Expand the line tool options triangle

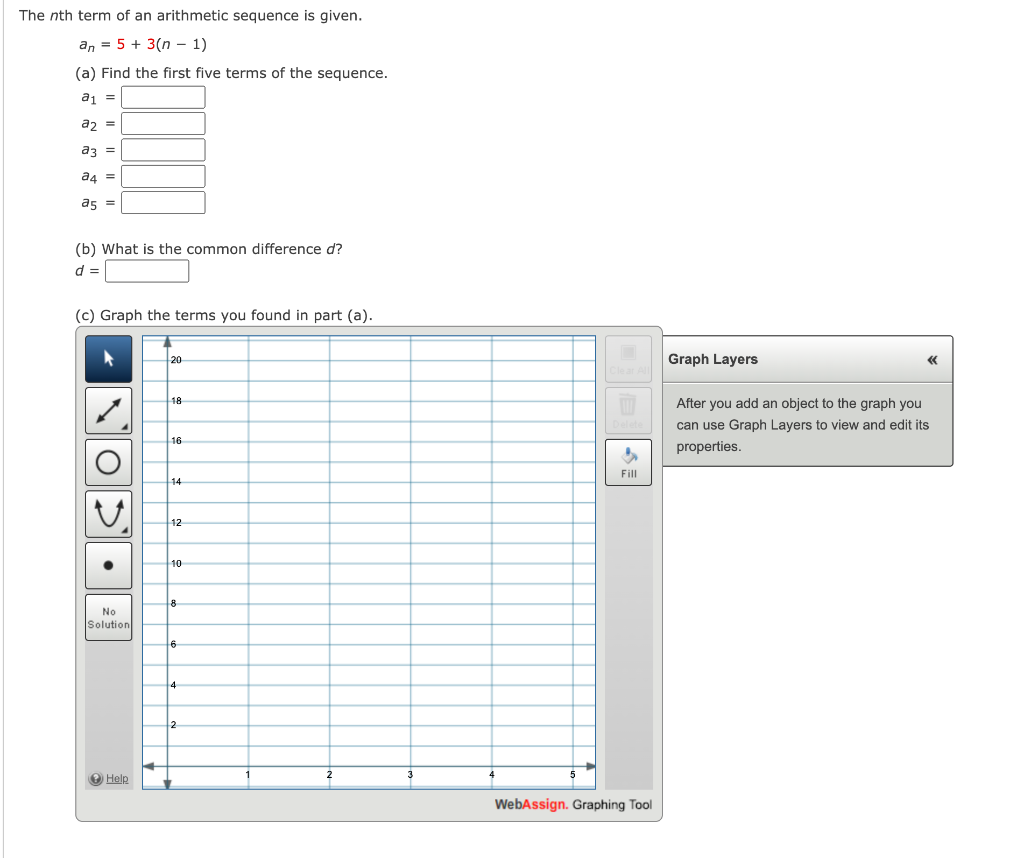tap(125, 426)
